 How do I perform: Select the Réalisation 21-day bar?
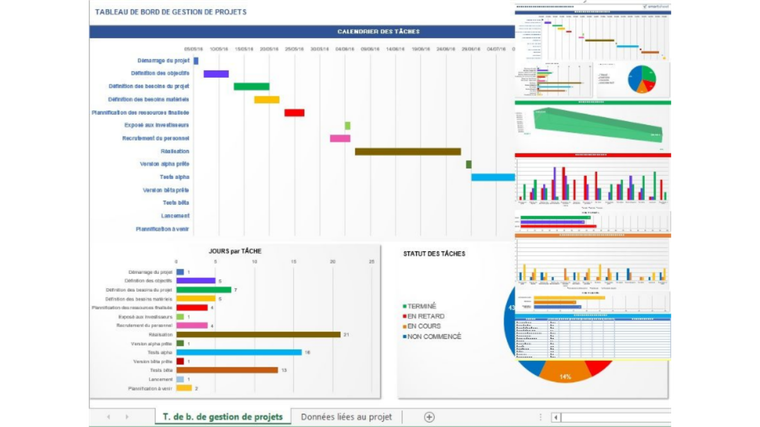coord(258,334)
